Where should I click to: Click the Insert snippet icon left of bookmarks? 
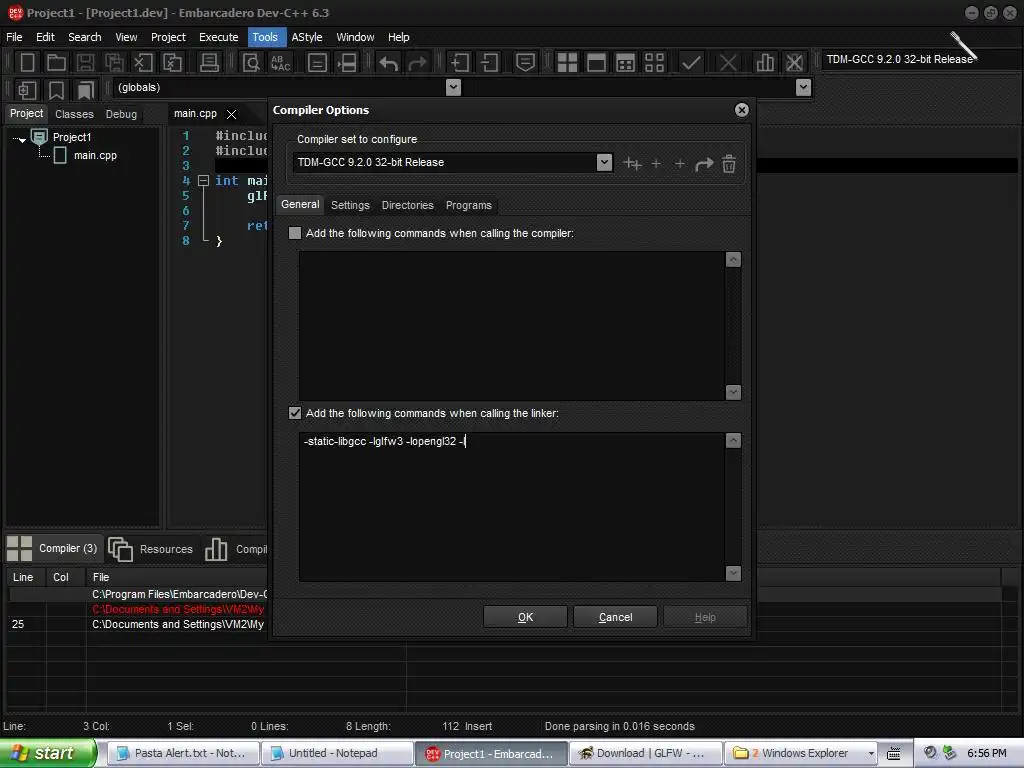pos(27,89)
